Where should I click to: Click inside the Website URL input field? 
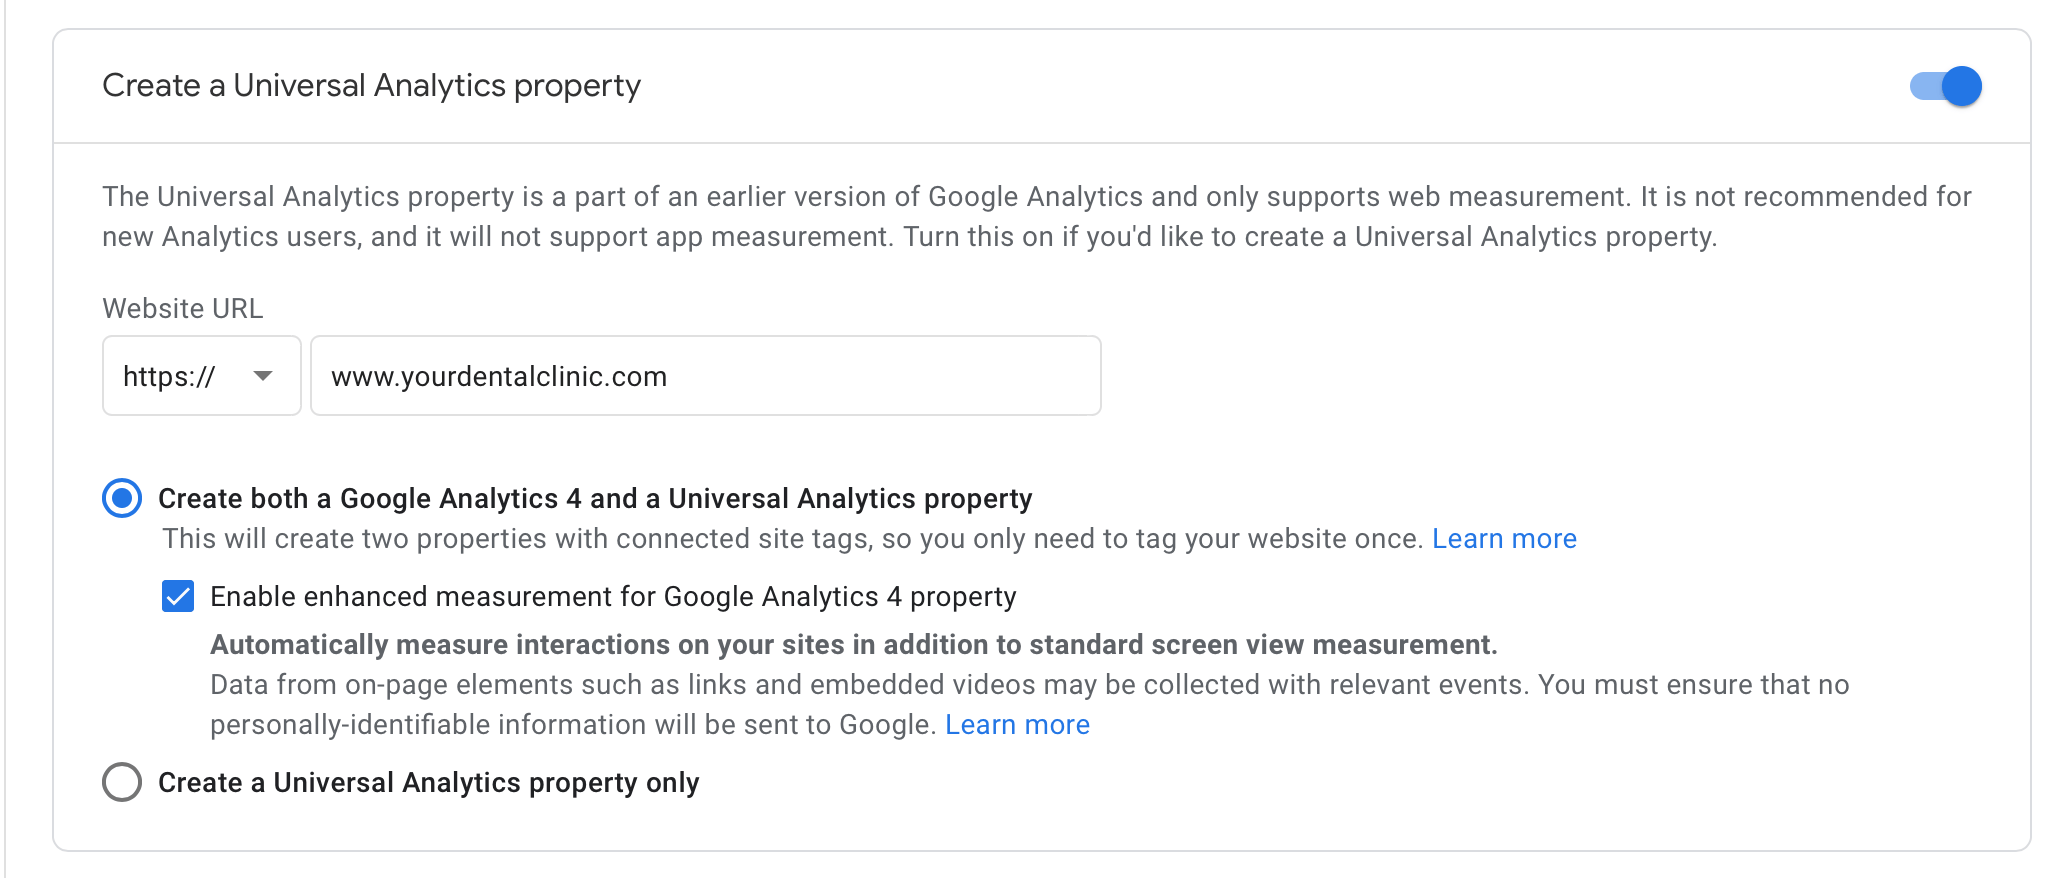coord(705,375)
